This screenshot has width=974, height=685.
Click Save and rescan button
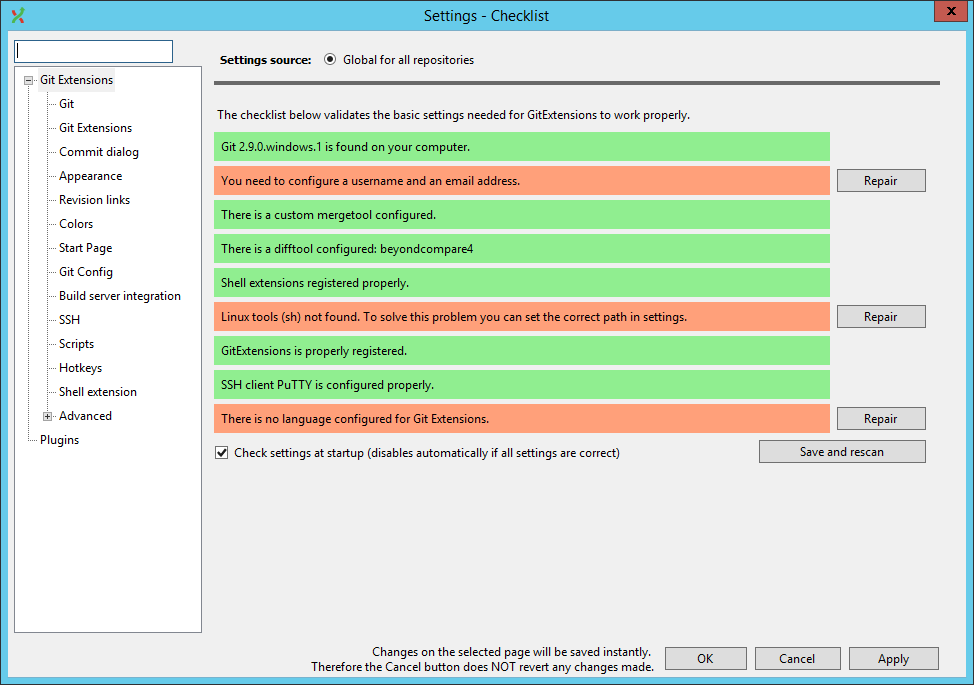[842, 452]
